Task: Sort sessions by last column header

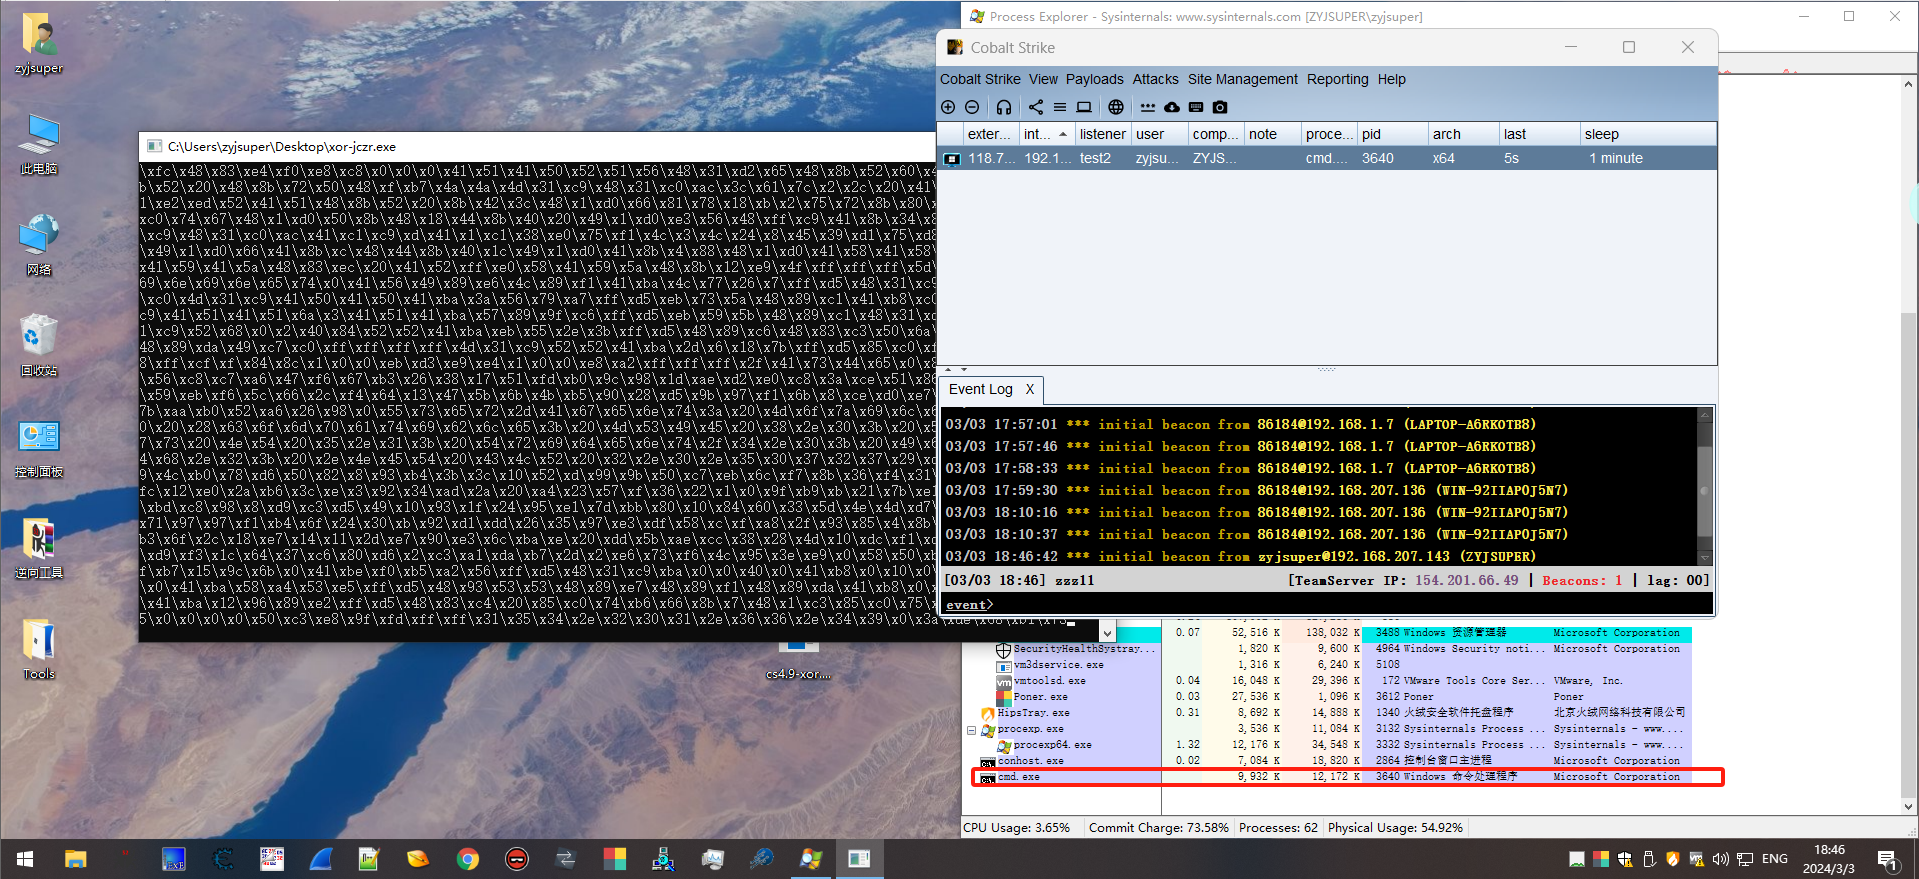Action: pos(1538,134)
